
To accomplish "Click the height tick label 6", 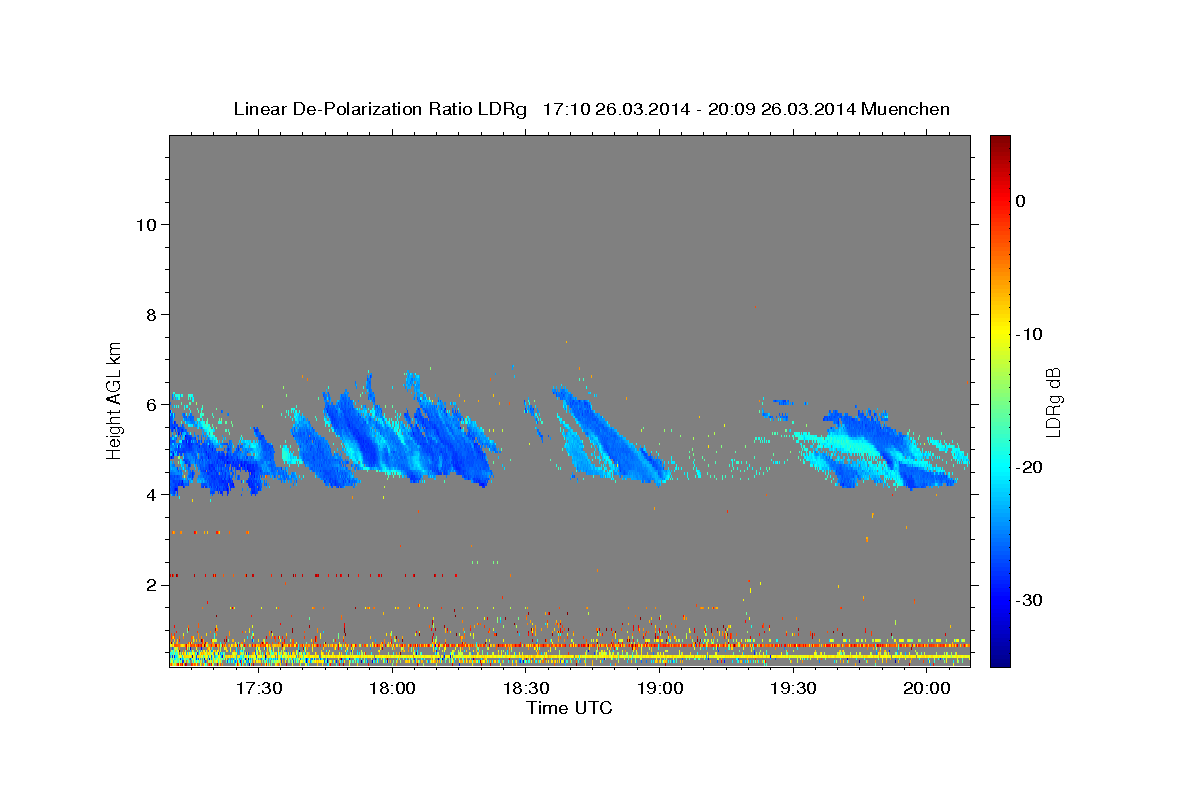I will pos(152,405).
